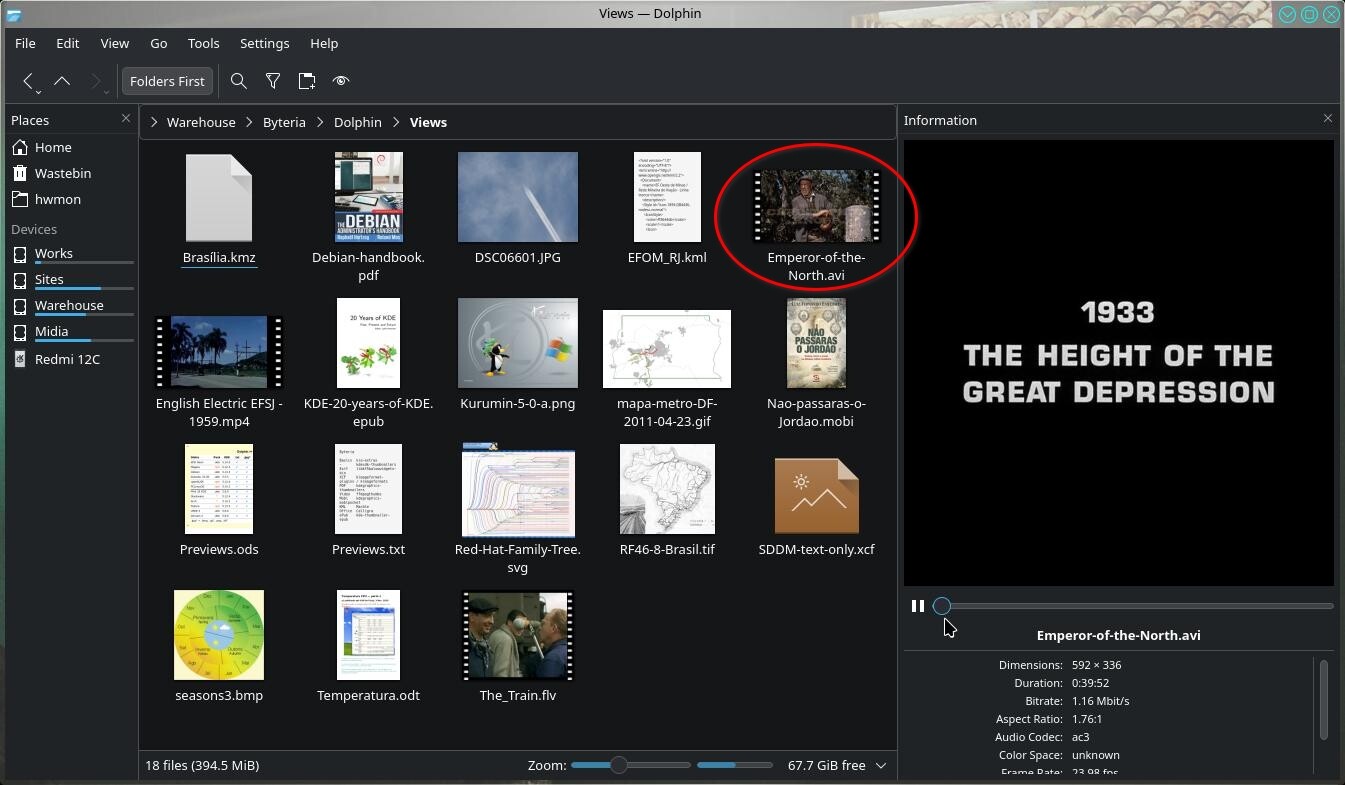Expand chevron between Byteria and Dolphin
The width and height of the screenshot is (1345, 785).
tap(320, 122)
